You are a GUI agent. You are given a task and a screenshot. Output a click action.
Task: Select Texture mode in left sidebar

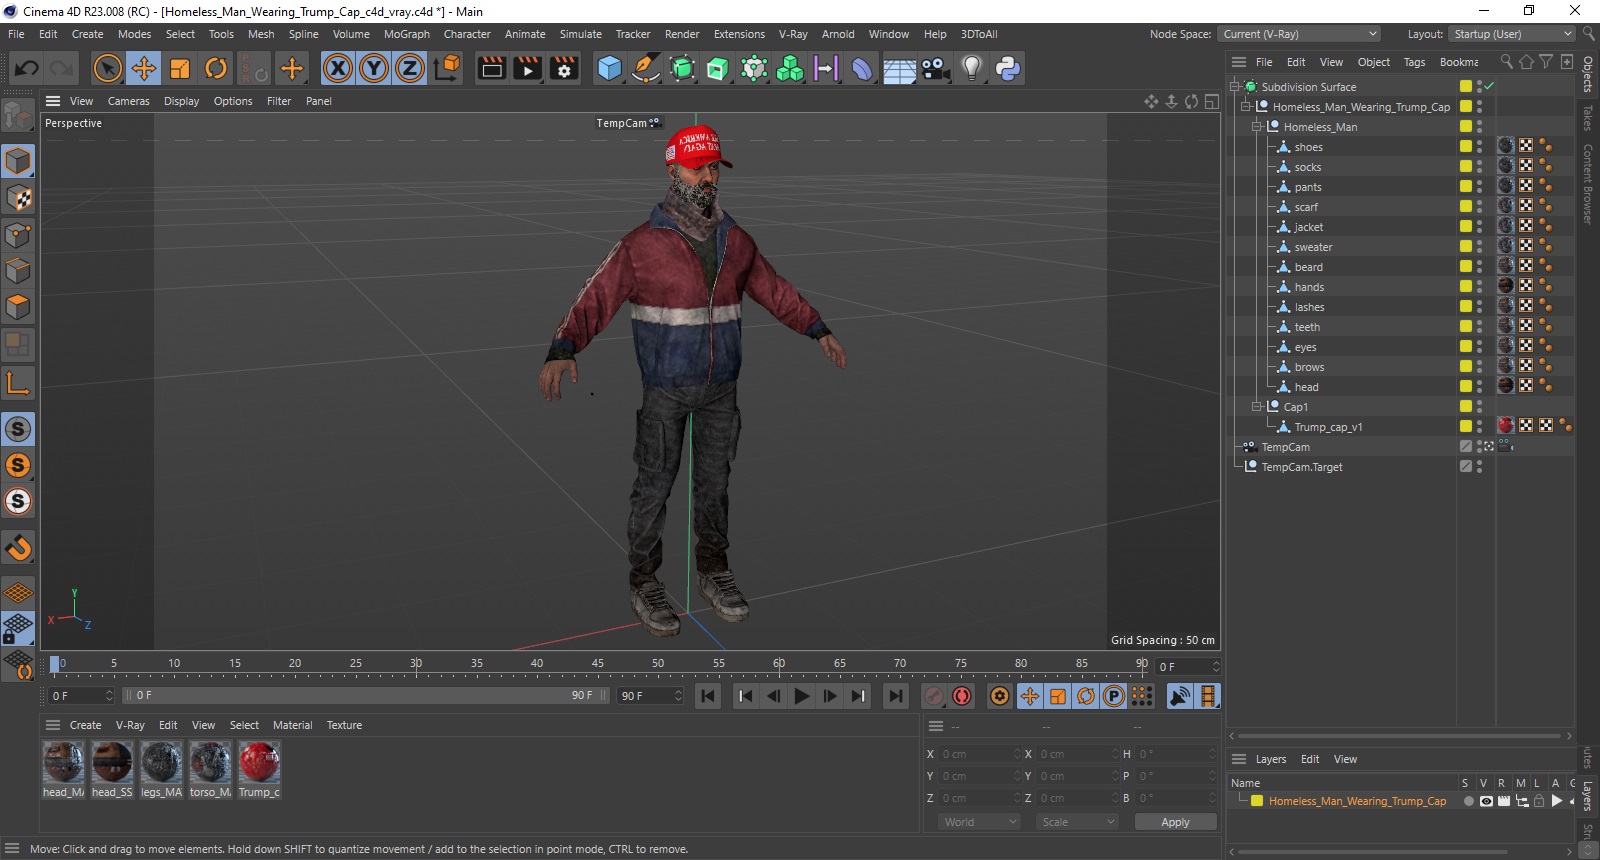click(x=18, y=198)
